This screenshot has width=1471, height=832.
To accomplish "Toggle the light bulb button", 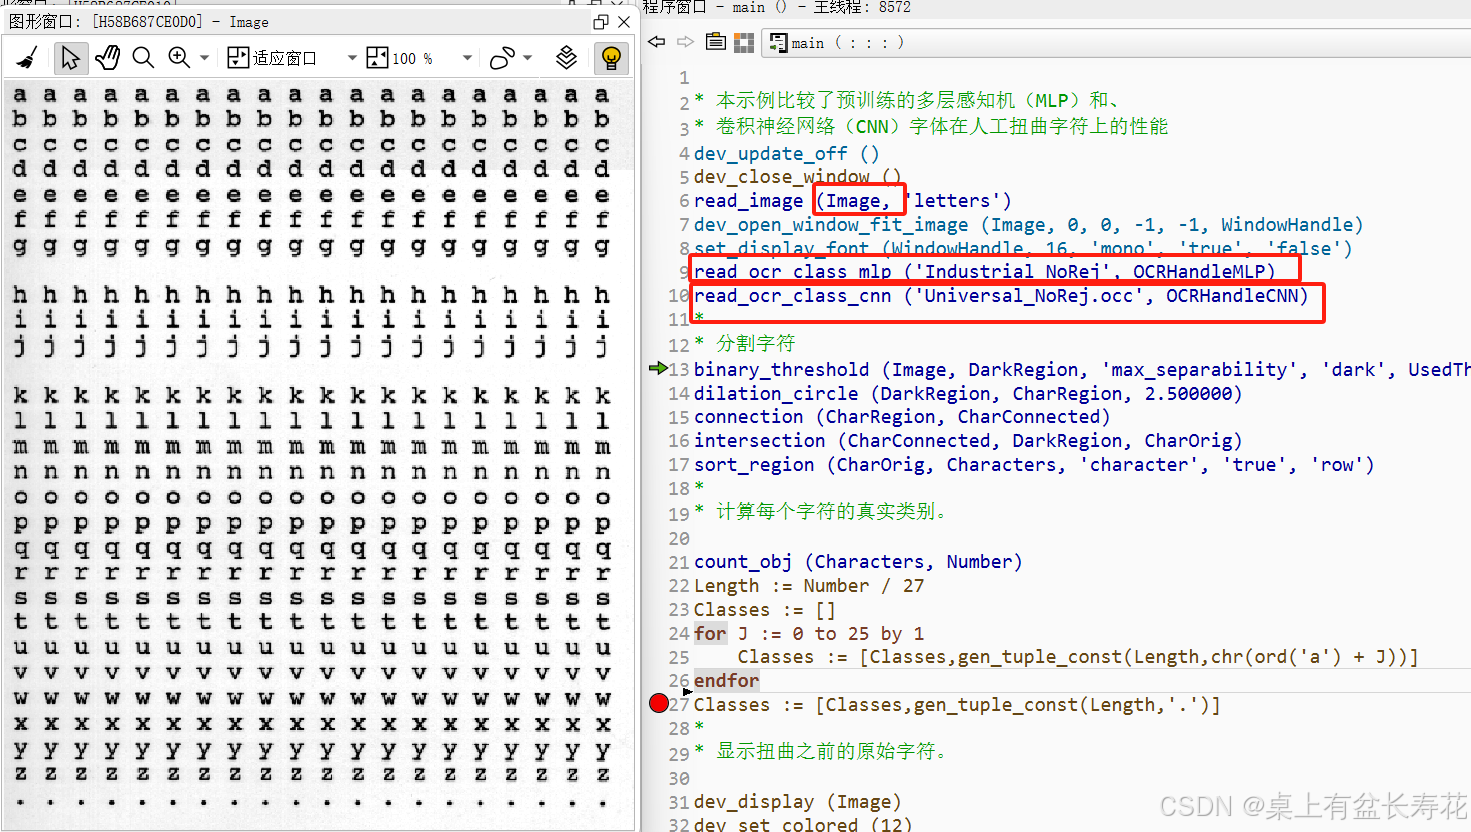I will (611, 58).
